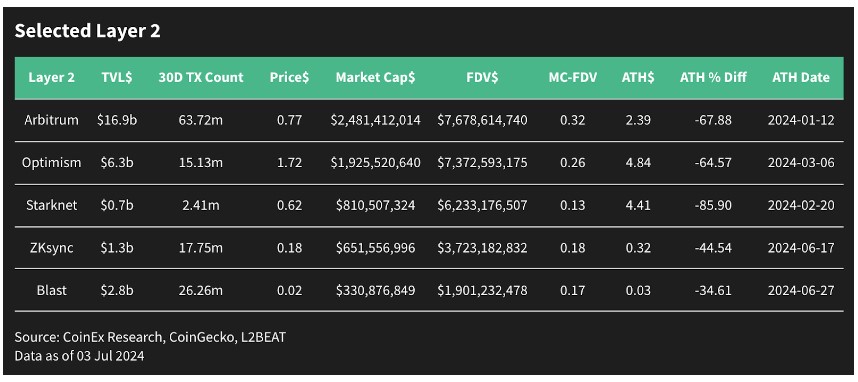Select the Blast row name
Image resolution: width=858 pixels, height=382 pixels.
tap(51, 290)
